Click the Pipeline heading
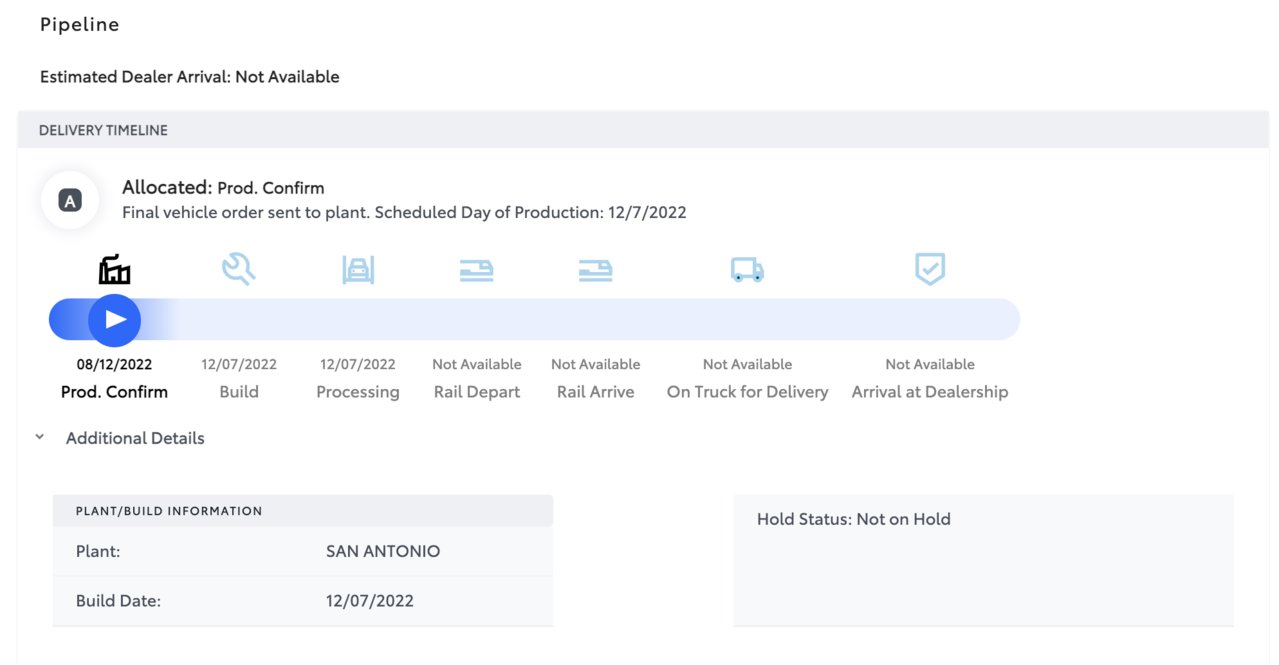This screenshot has width=1279, height=665. coord(80,25)
